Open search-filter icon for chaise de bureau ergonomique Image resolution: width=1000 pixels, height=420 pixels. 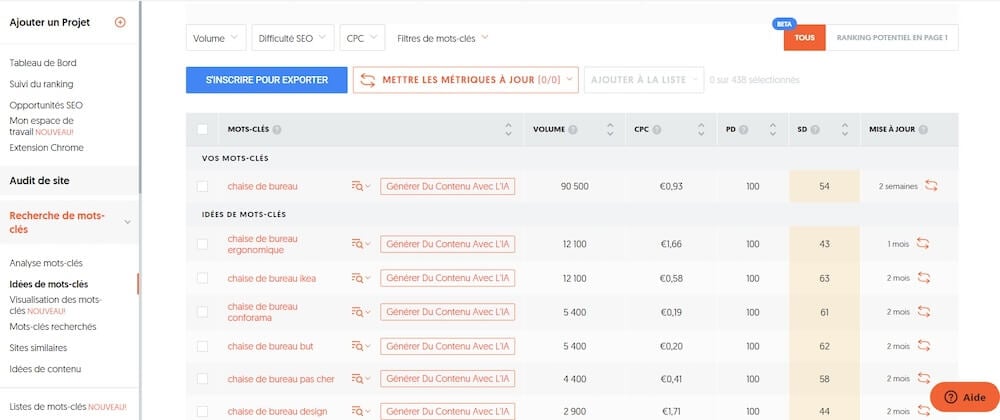[360, 243]
